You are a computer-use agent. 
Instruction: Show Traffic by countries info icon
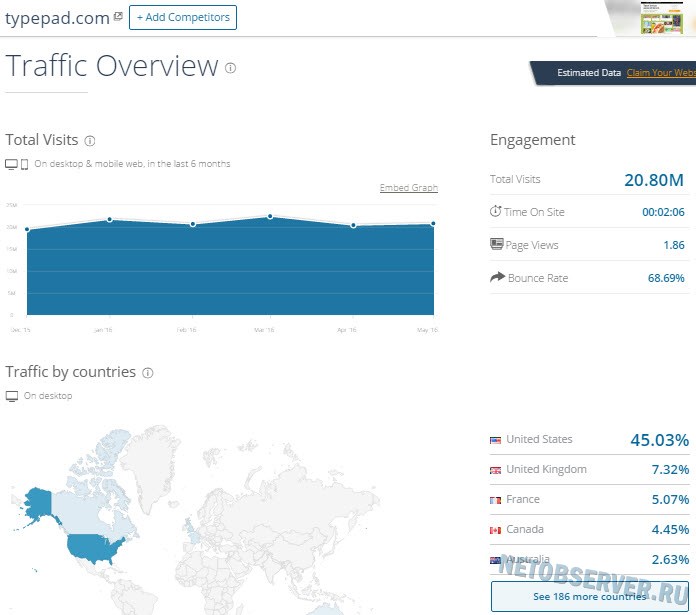[x=148, y=373]
